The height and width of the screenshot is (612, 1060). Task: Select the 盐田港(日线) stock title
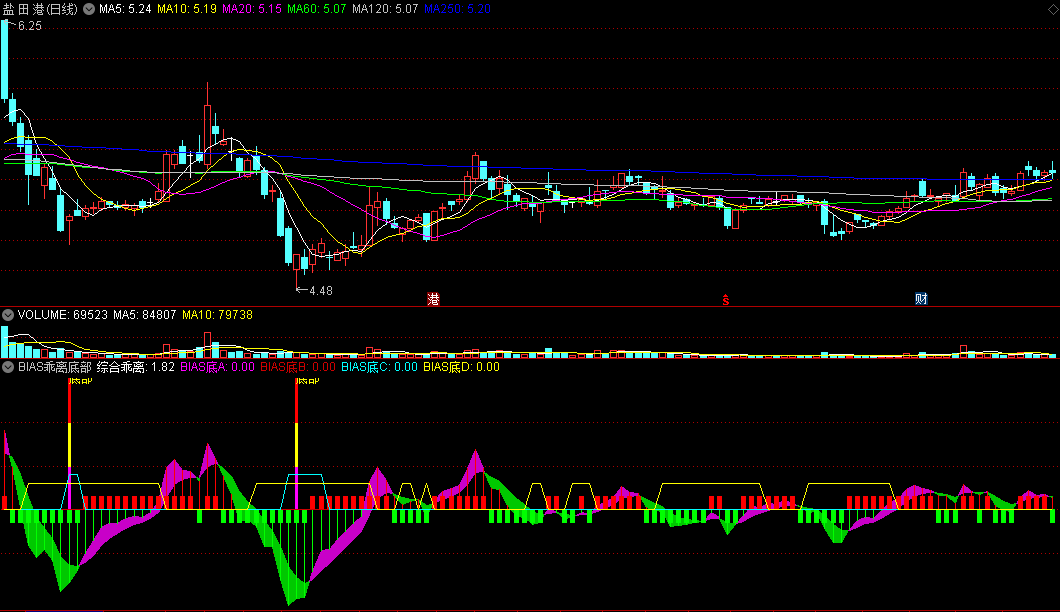tap(41, 9)
